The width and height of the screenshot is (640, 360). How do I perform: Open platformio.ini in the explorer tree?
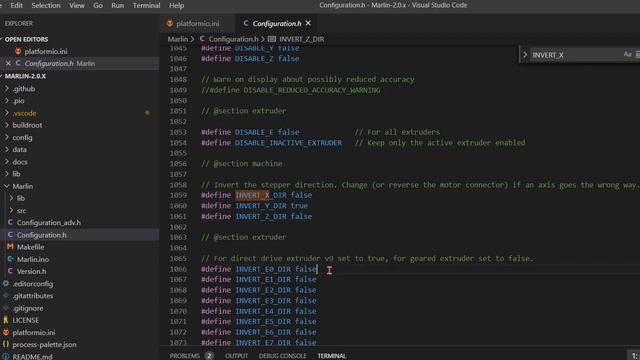[x=33, y=333]
